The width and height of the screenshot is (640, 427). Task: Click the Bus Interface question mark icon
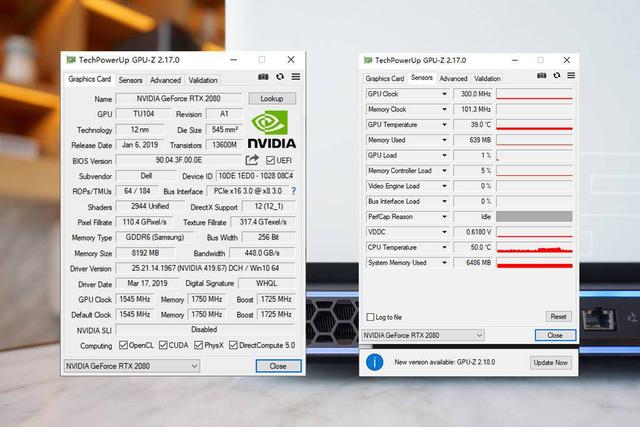(x=293, y=191)
